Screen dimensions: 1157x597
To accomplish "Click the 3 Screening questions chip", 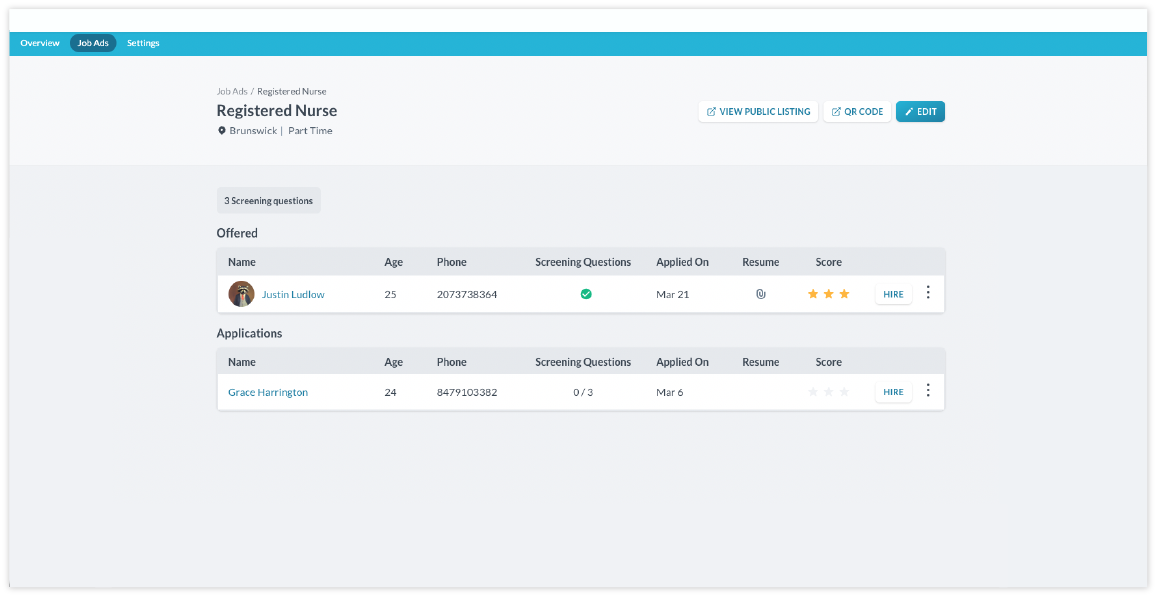I will click(x=268, y=201).
